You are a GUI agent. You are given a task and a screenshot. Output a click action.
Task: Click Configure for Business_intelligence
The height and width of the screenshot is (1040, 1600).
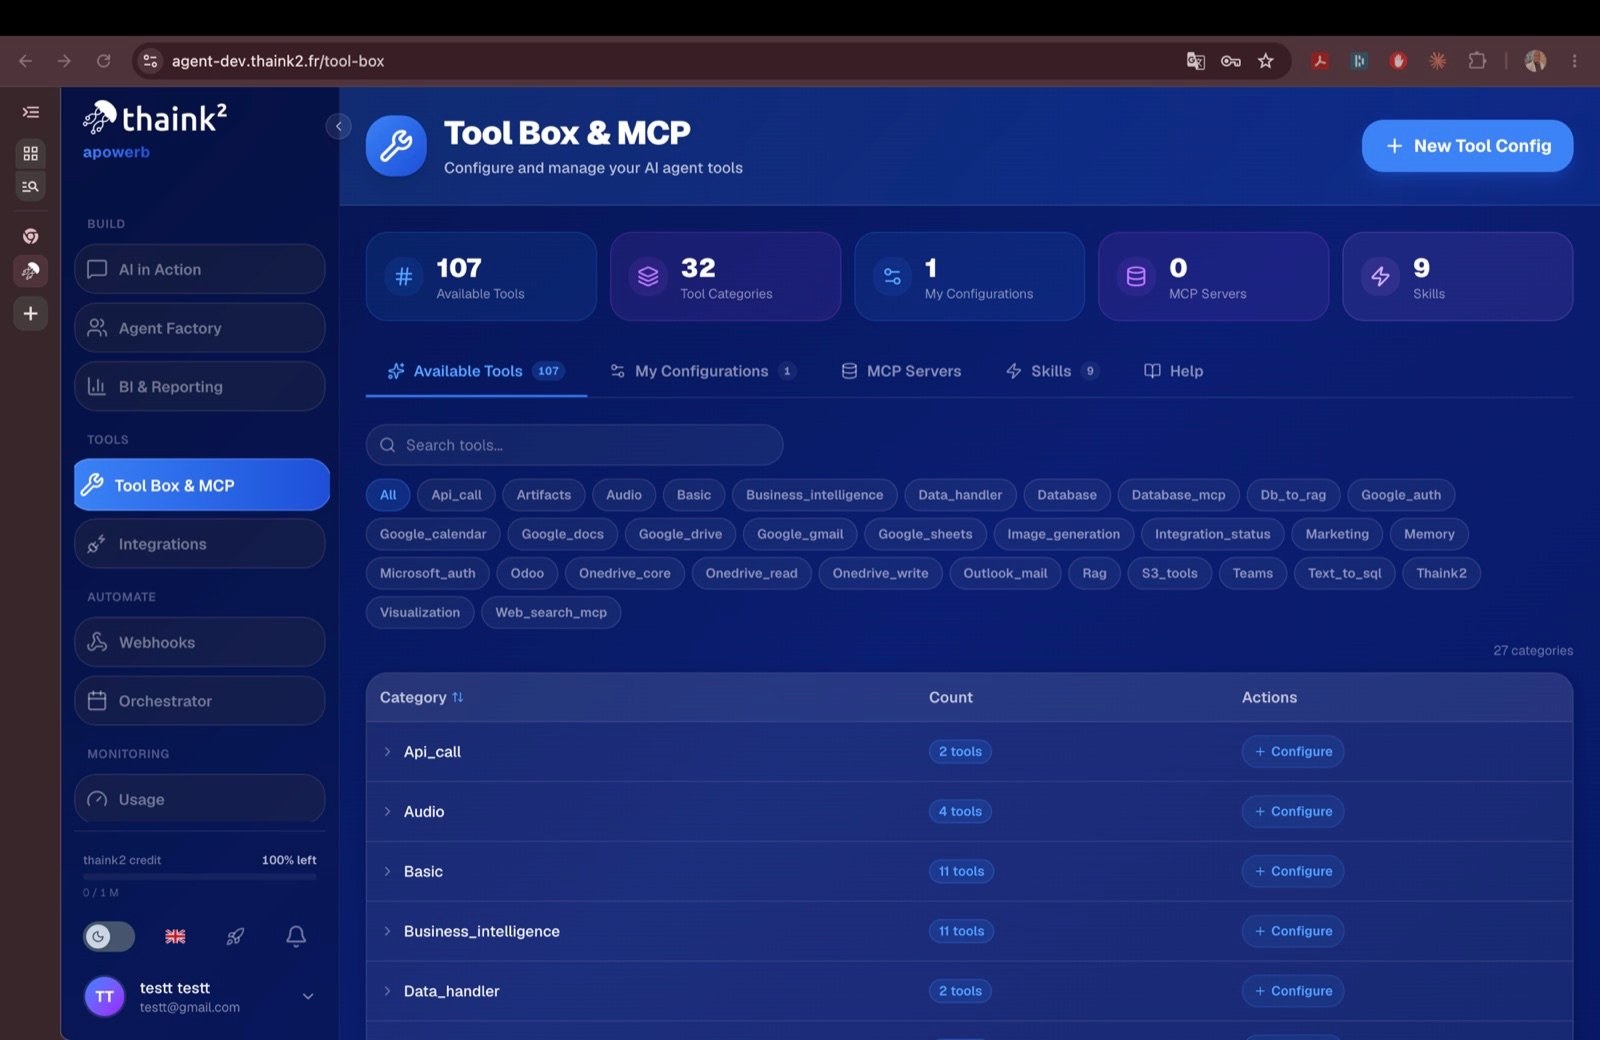1293,931
